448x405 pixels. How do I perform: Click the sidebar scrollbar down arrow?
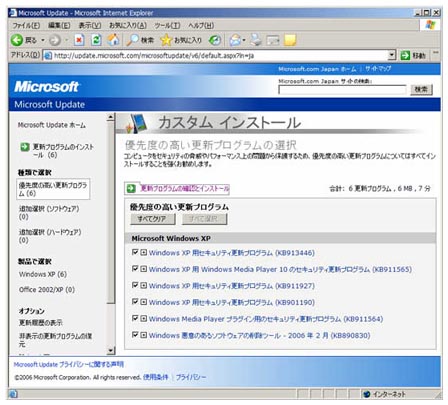pos(111,351)
